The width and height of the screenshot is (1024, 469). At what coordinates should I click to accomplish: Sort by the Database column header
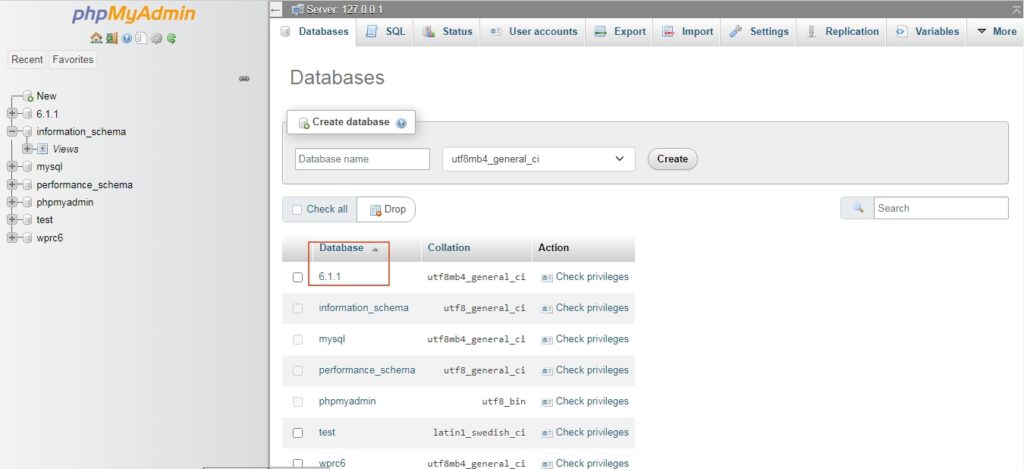tap(342, 248)
